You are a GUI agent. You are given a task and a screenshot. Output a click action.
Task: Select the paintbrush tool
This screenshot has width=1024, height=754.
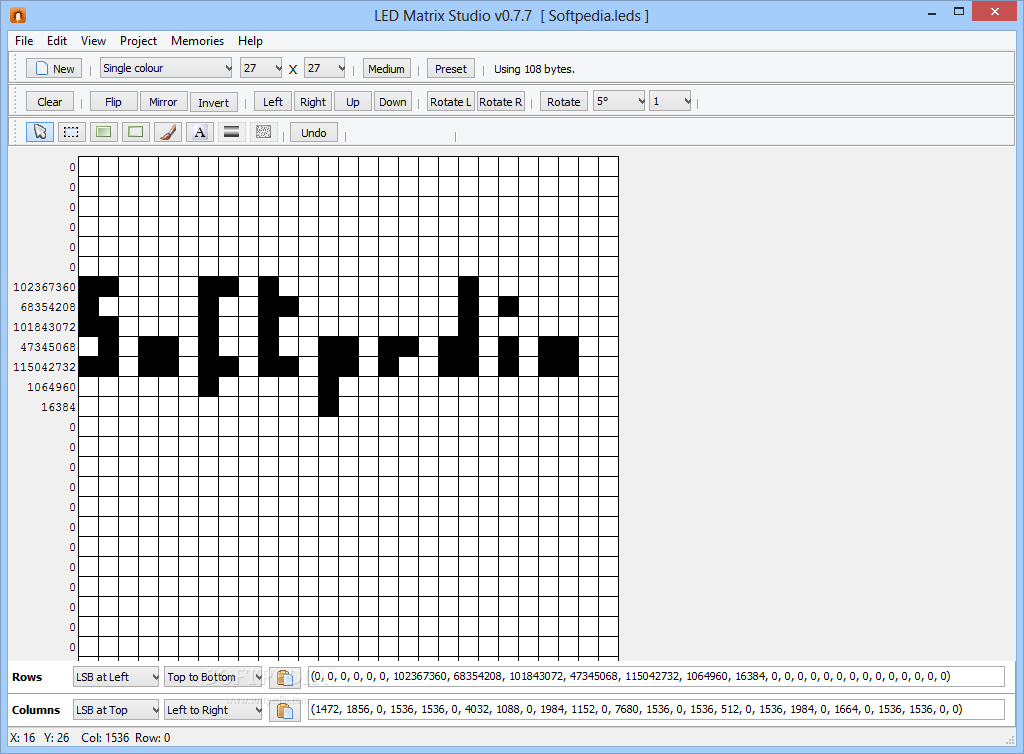click(168, 133)
